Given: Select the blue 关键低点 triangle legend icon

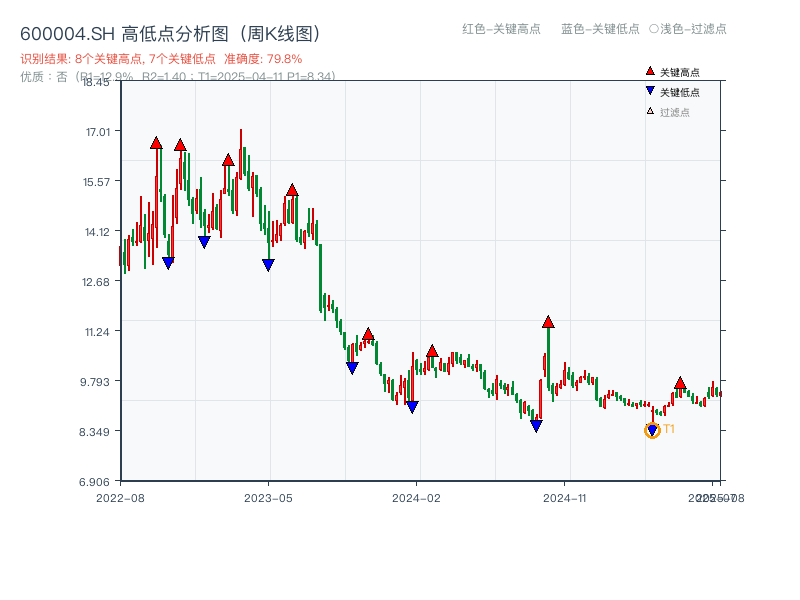Looking at the screenshot, I should pyautogui.click(x=650, y=90).
